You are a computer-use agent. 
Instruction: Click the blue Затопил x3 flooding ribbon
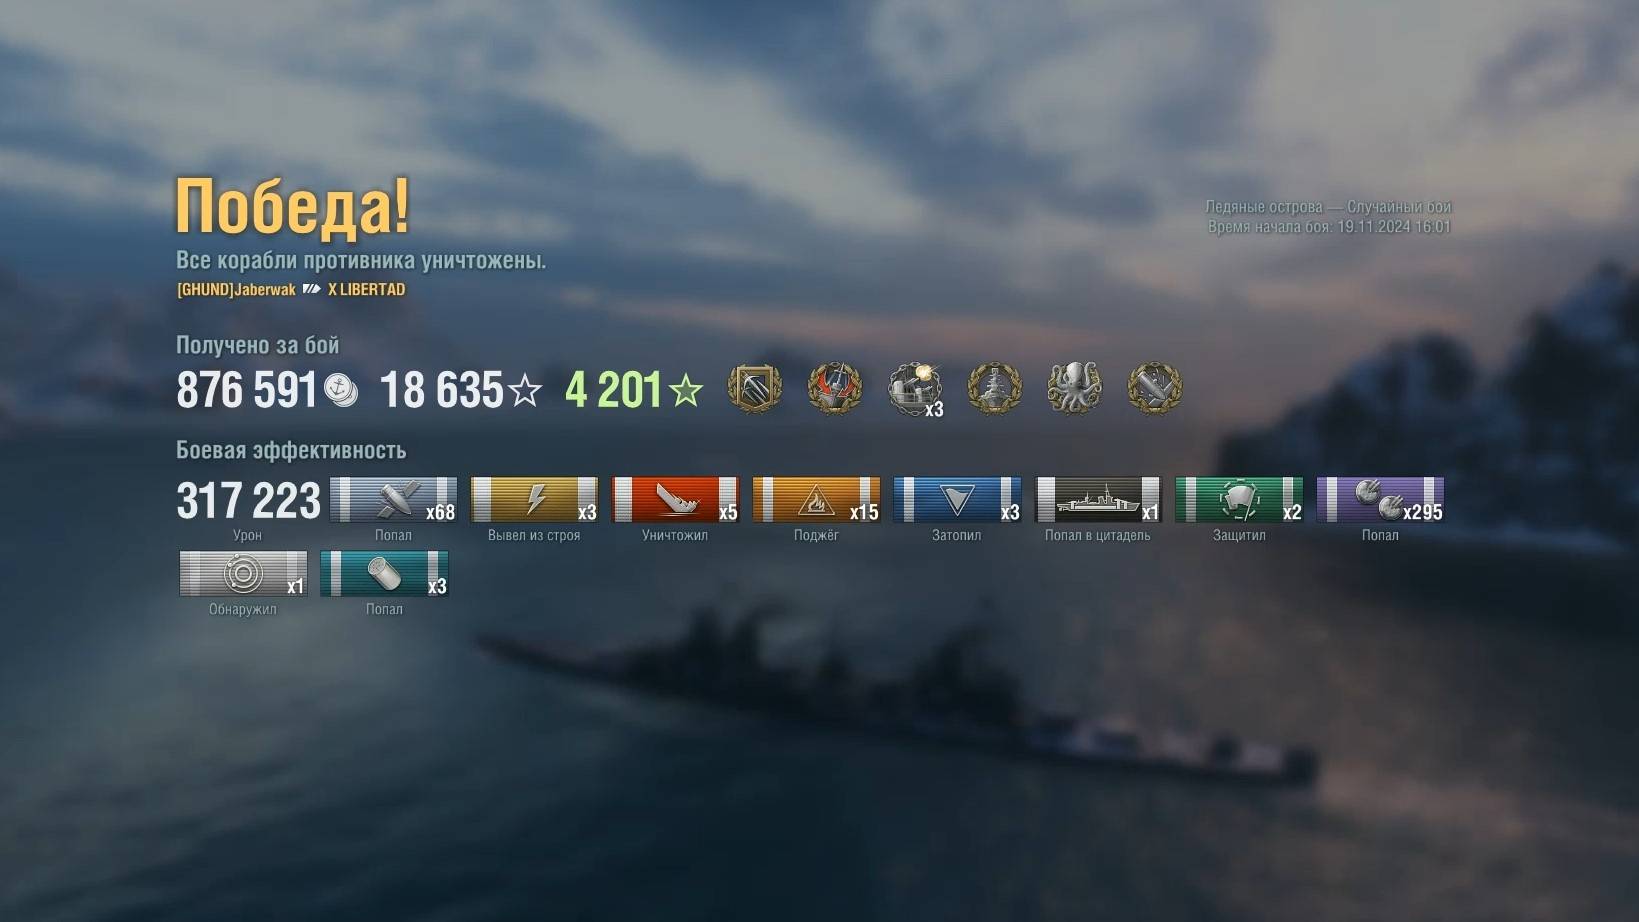(x=957, y=499)
